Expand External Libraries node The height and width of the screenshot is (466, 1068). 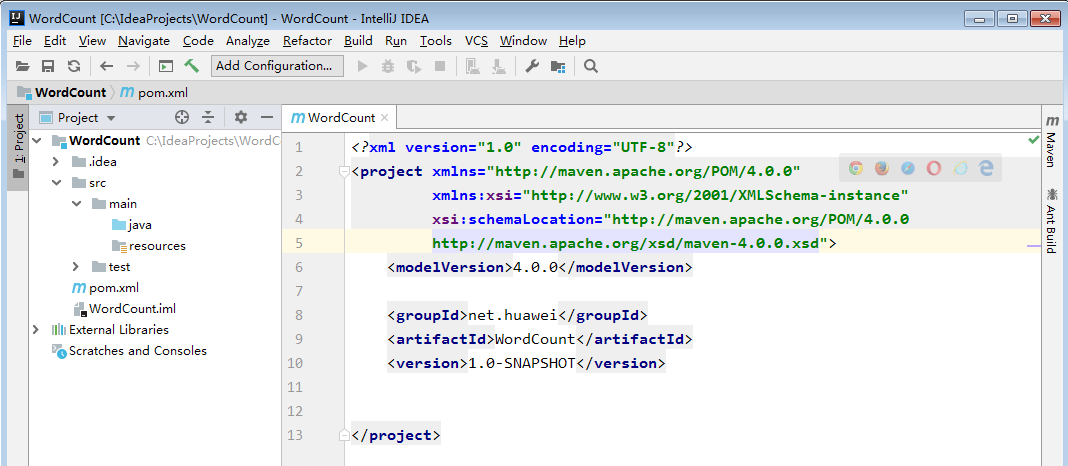pos(35,330)
